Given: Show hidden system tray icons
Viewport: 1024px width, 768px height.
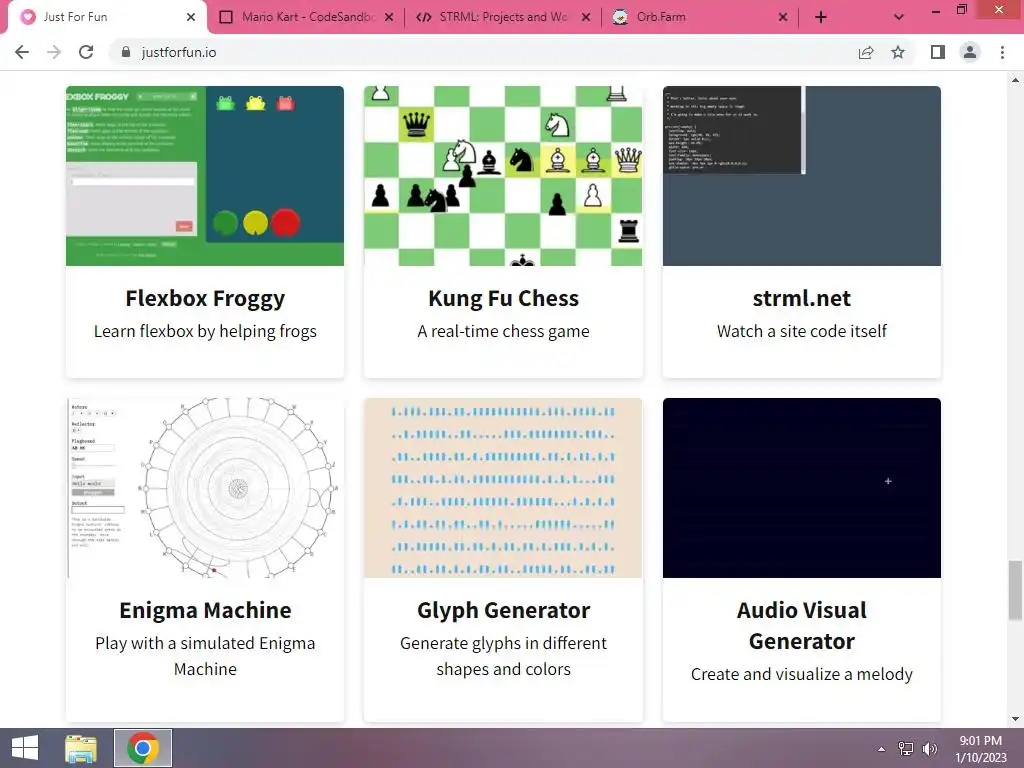Looking at the screenshot, I should (882, 749).
